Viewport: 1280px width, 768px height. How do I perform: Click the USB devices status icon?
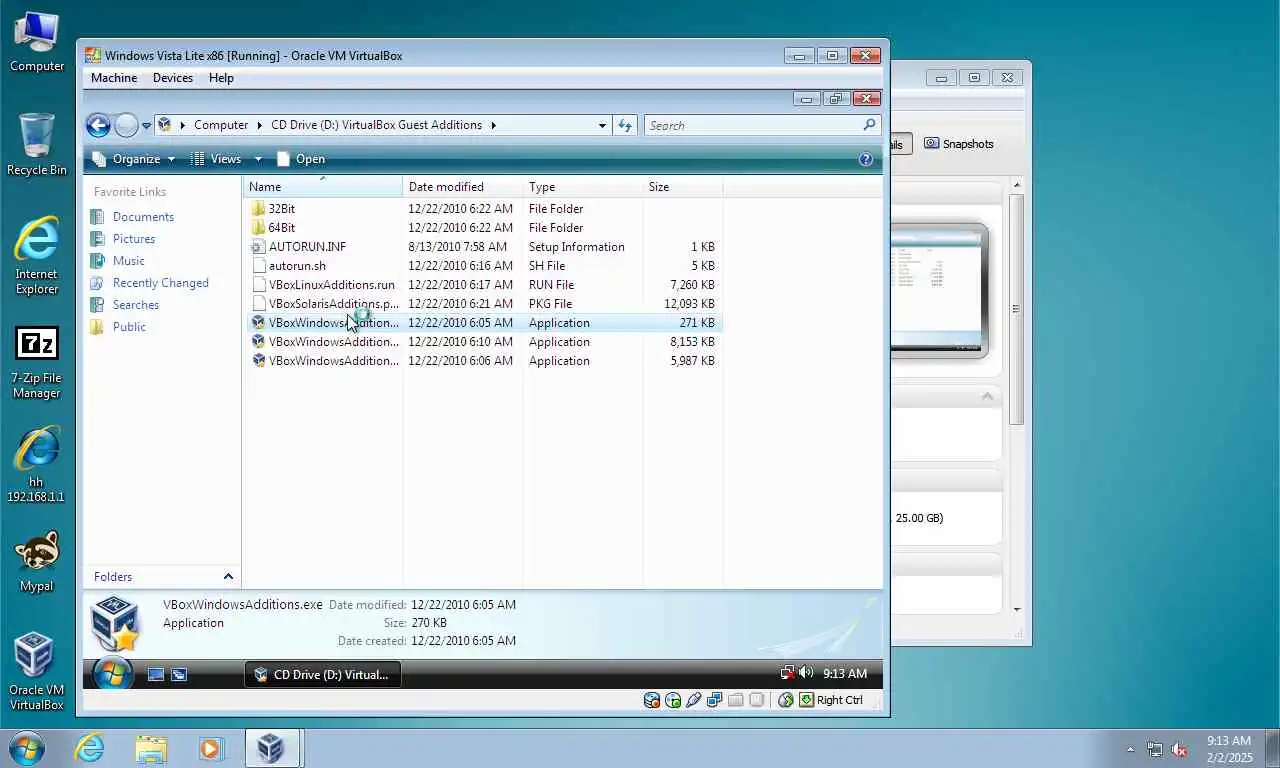(694, 700)
